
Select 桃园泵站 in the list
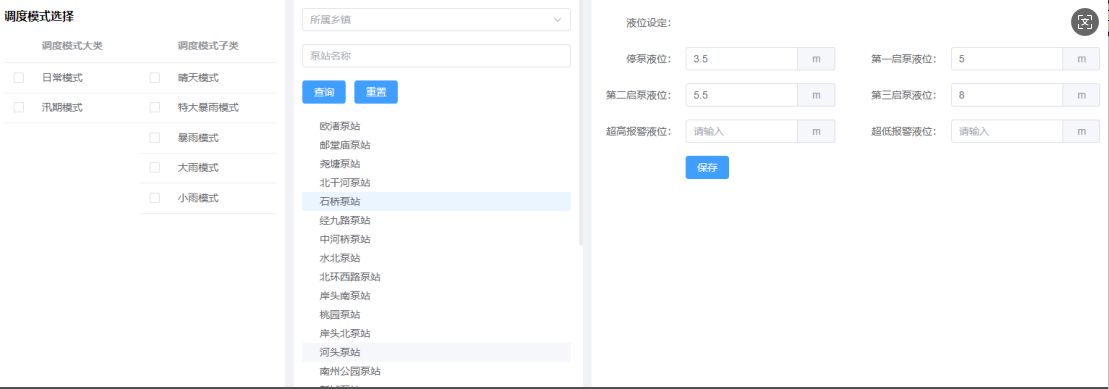(436, 314)
